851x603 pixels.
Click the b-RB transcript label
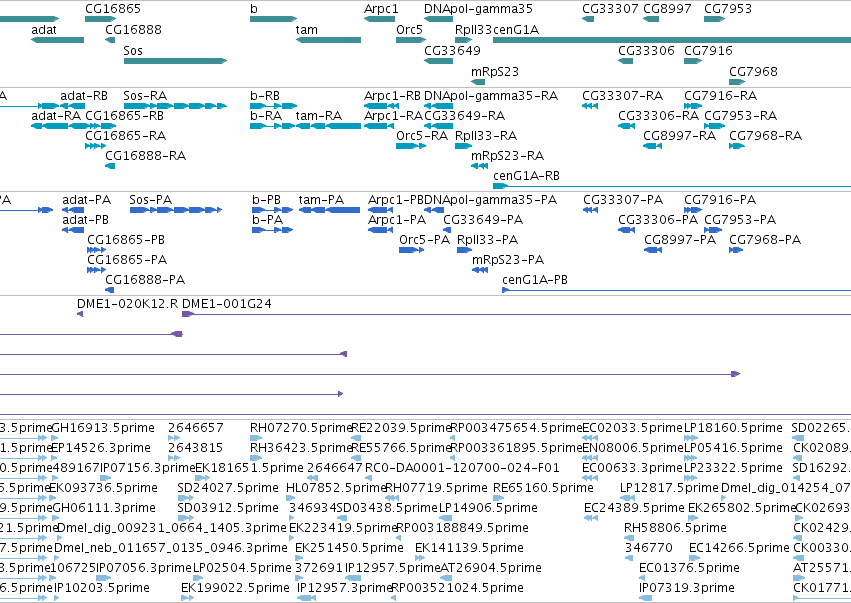click(x=265, y=96)
